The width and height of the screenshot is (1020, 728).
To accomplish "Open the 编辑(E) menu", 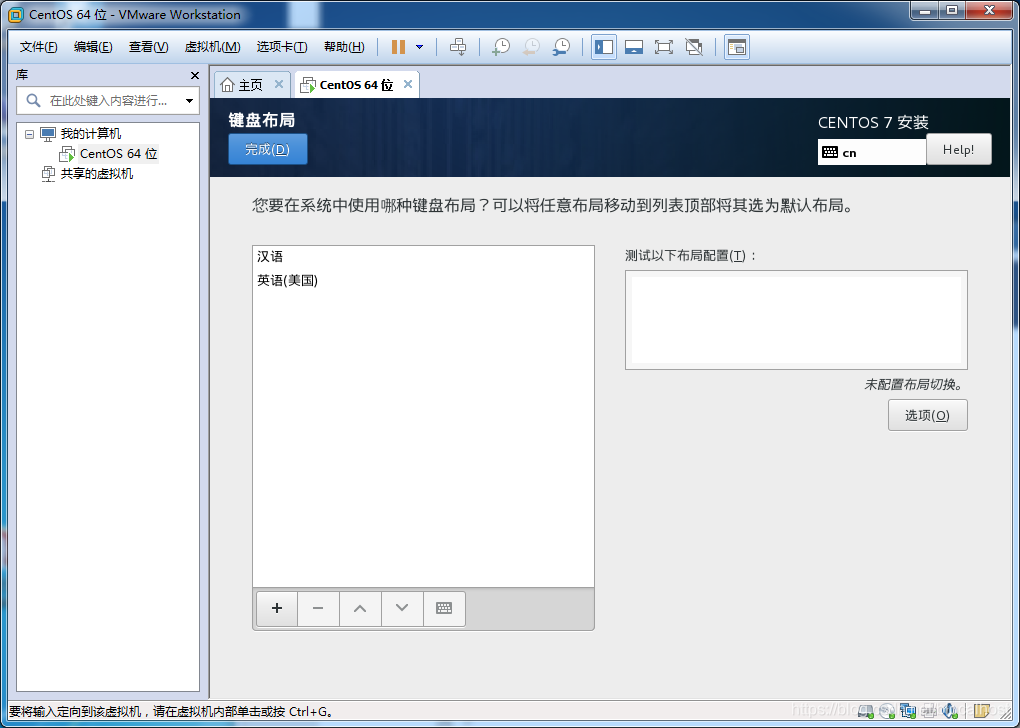I will pos(93,47).
